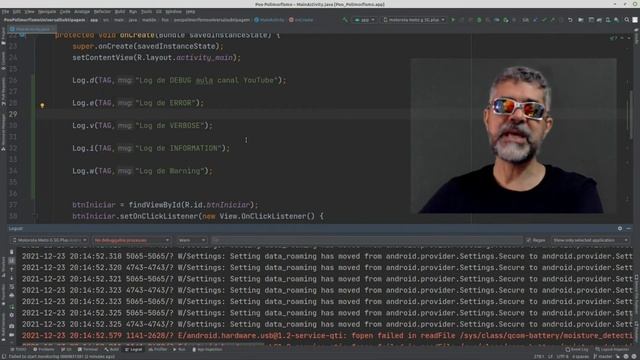Click 'setContentView(R.layout.activity_main)' code line
This screenshot has height=360, width=640.
pyautogui.click(x=156, y=58)
